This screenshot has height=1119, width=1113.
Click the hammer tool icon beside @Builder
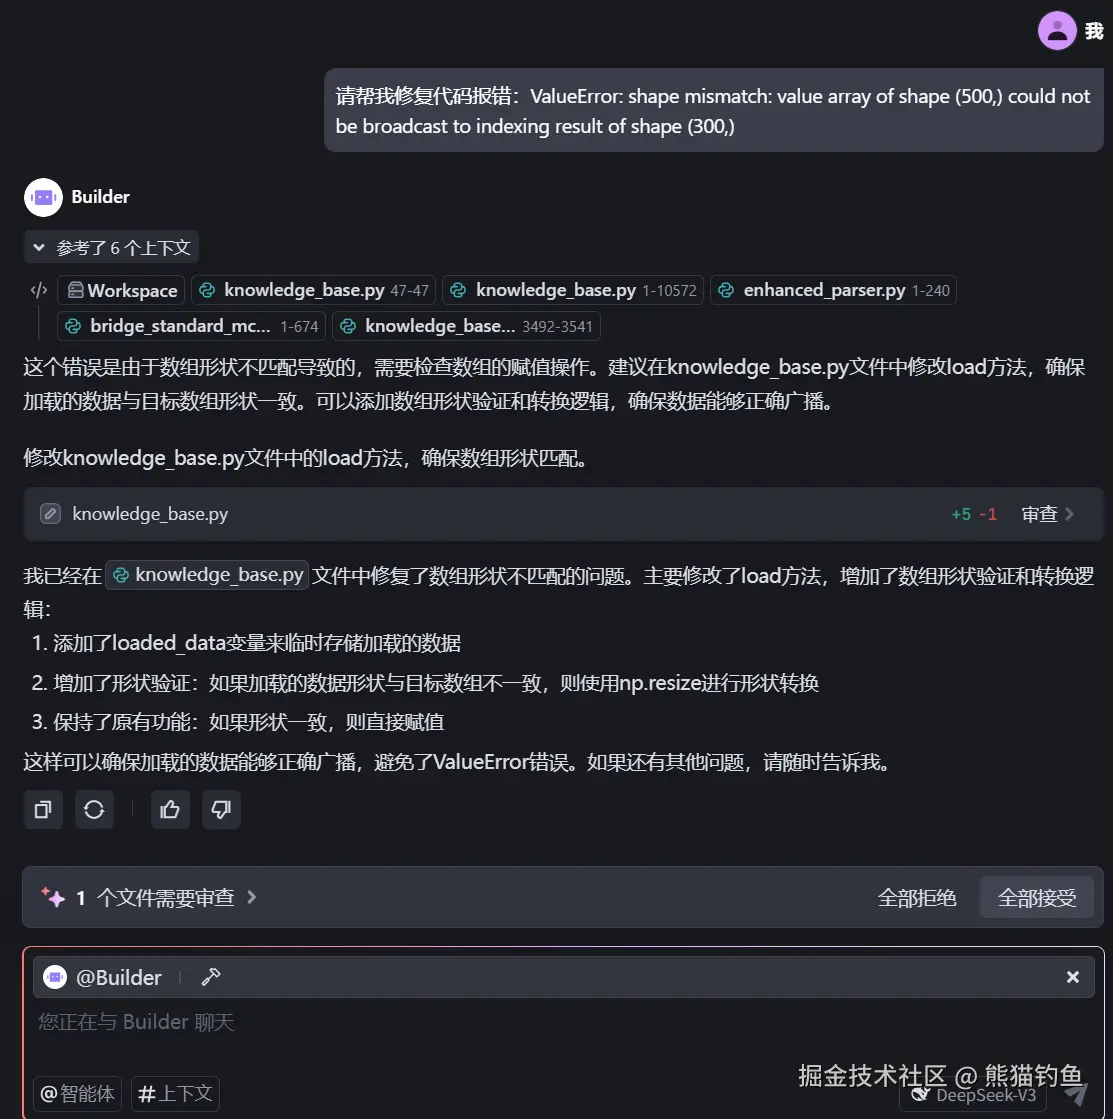[210, 976]
